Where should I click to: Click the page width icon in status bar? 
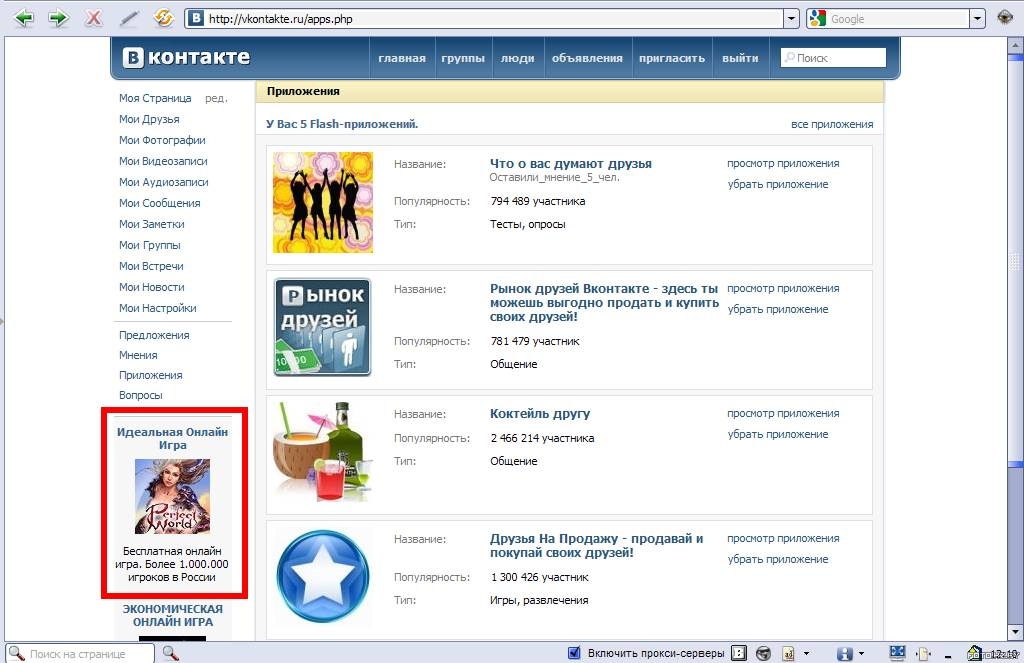(923, 653)
